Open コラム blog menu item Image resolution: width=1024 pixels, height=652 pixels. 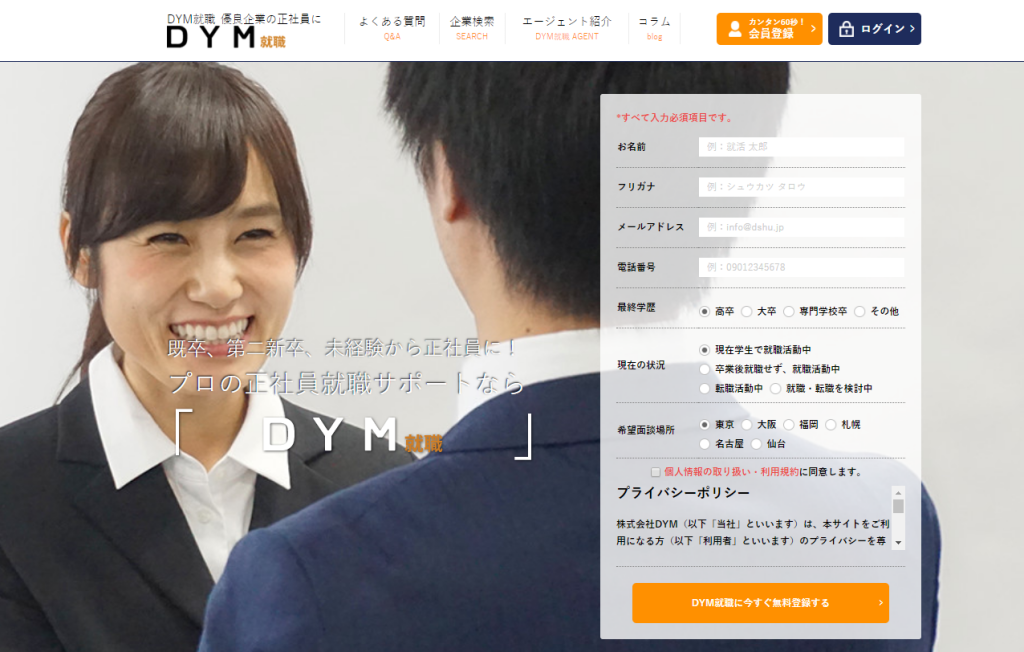pos(654,28)
